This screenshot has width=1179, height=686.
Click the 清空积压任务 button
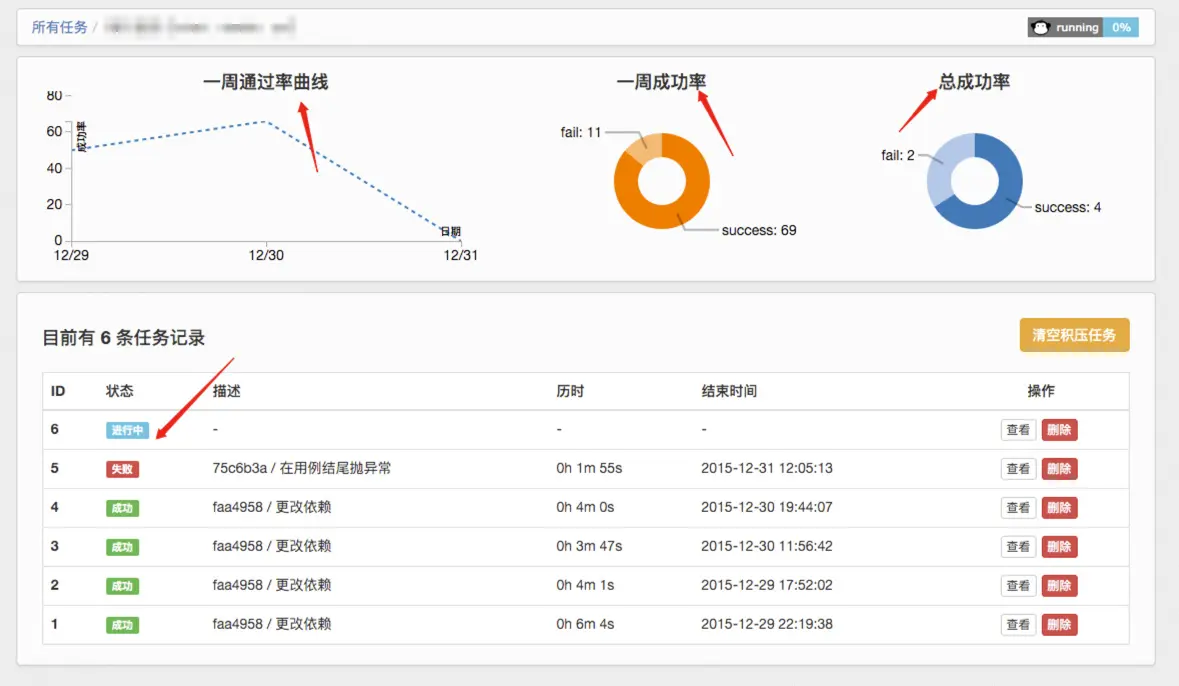click(1074, 335)
